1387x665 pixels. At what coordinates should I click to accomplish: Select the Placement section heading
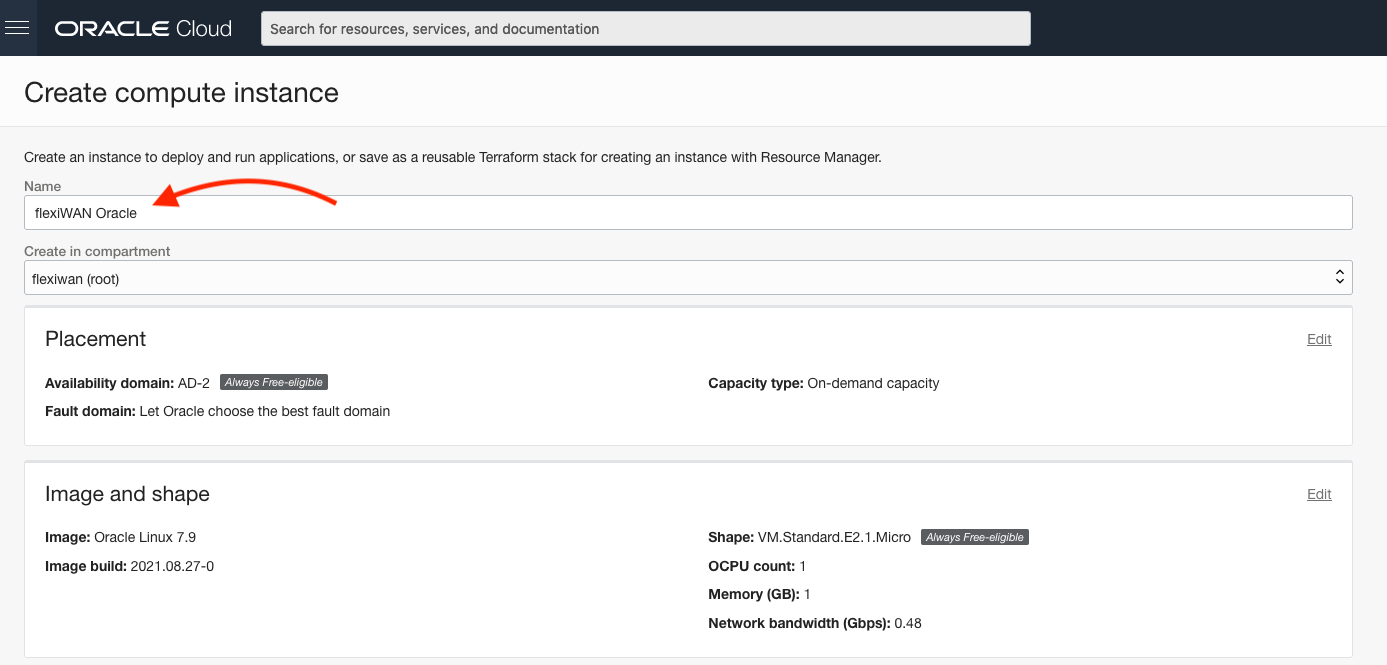(x=96, y=339)
